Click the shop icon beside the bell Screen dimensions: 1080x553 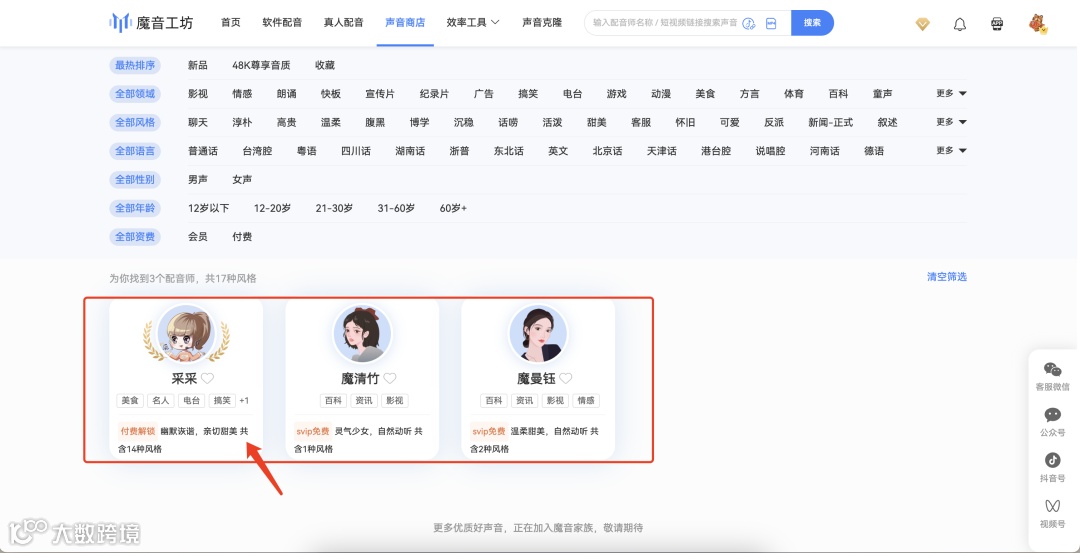point(997,24)
